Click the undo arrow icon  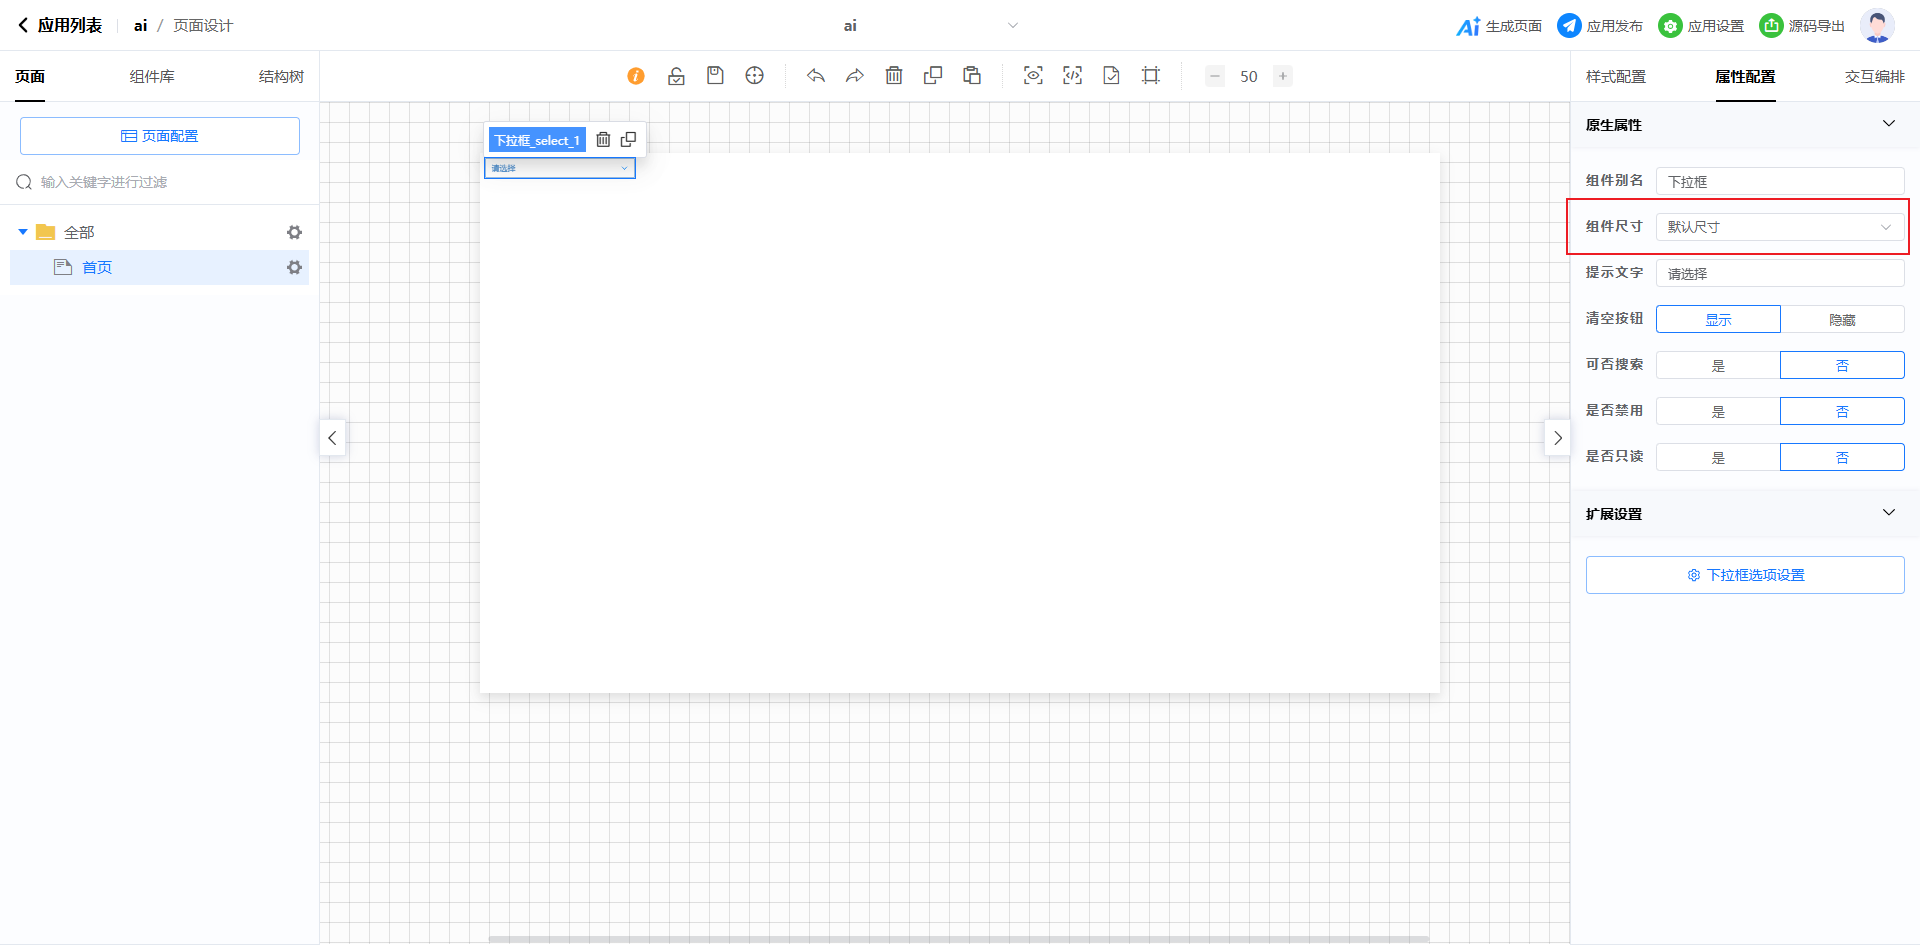(x=816, y=76)
